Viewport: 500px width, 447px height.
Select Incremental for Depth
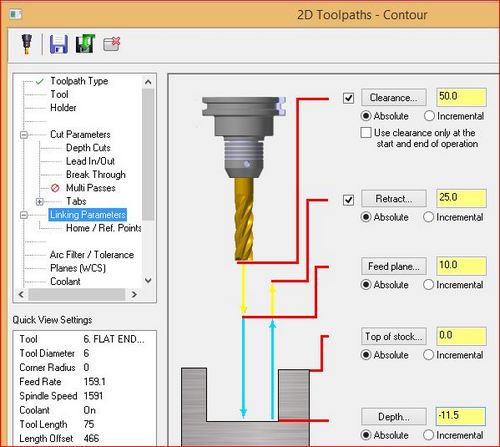coord(428,435)
